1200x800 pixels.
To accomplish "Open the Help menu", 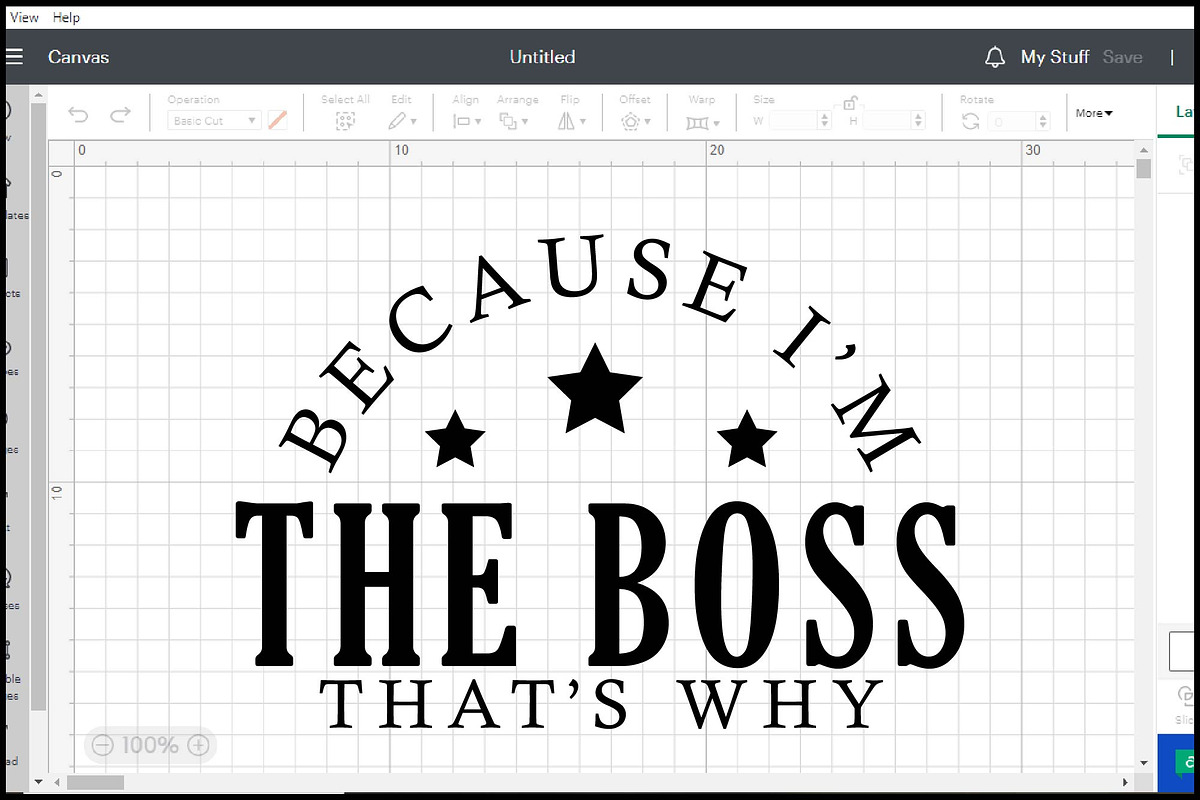I will [66, 18].
